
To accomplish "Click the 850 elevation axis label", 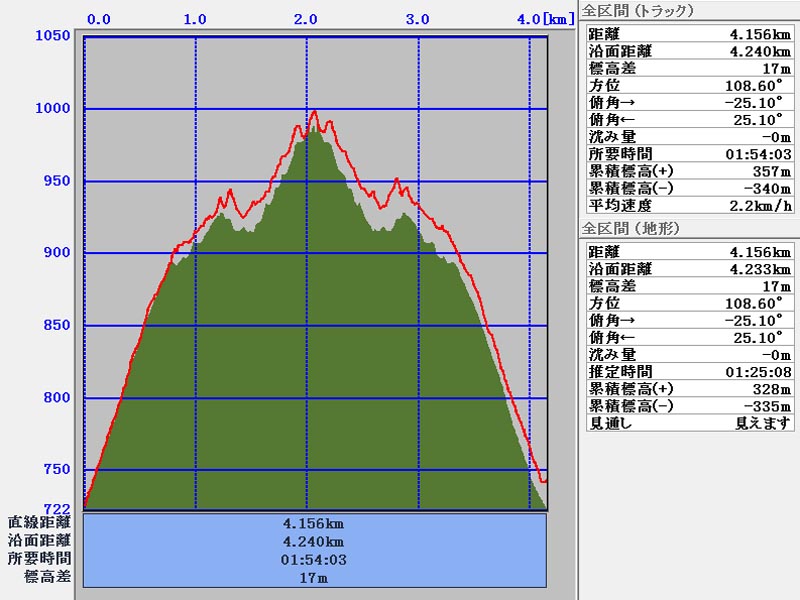I will [x=57, y=326].
